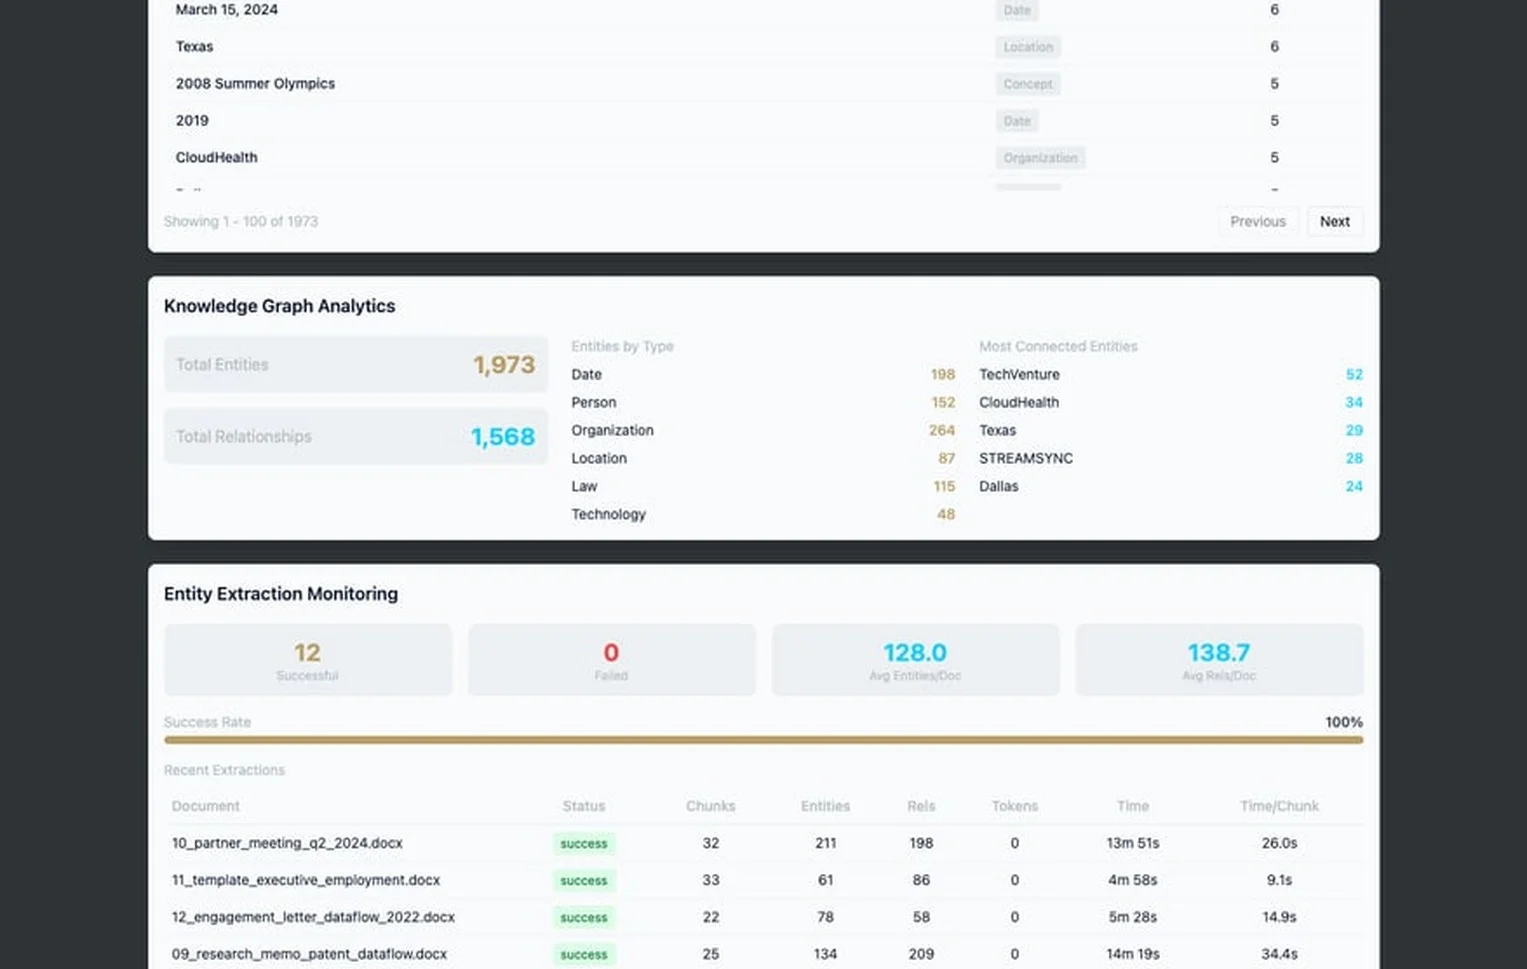Click the Total Relationships stat card
Screen dimensions: 1527x969
tap(355, 436)
